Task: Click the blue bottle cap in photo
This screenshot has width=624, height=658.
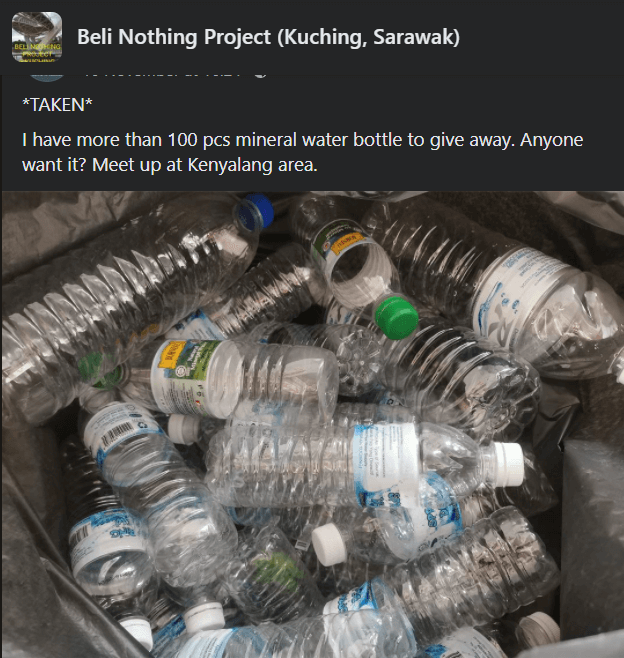Action: (256, 211)
